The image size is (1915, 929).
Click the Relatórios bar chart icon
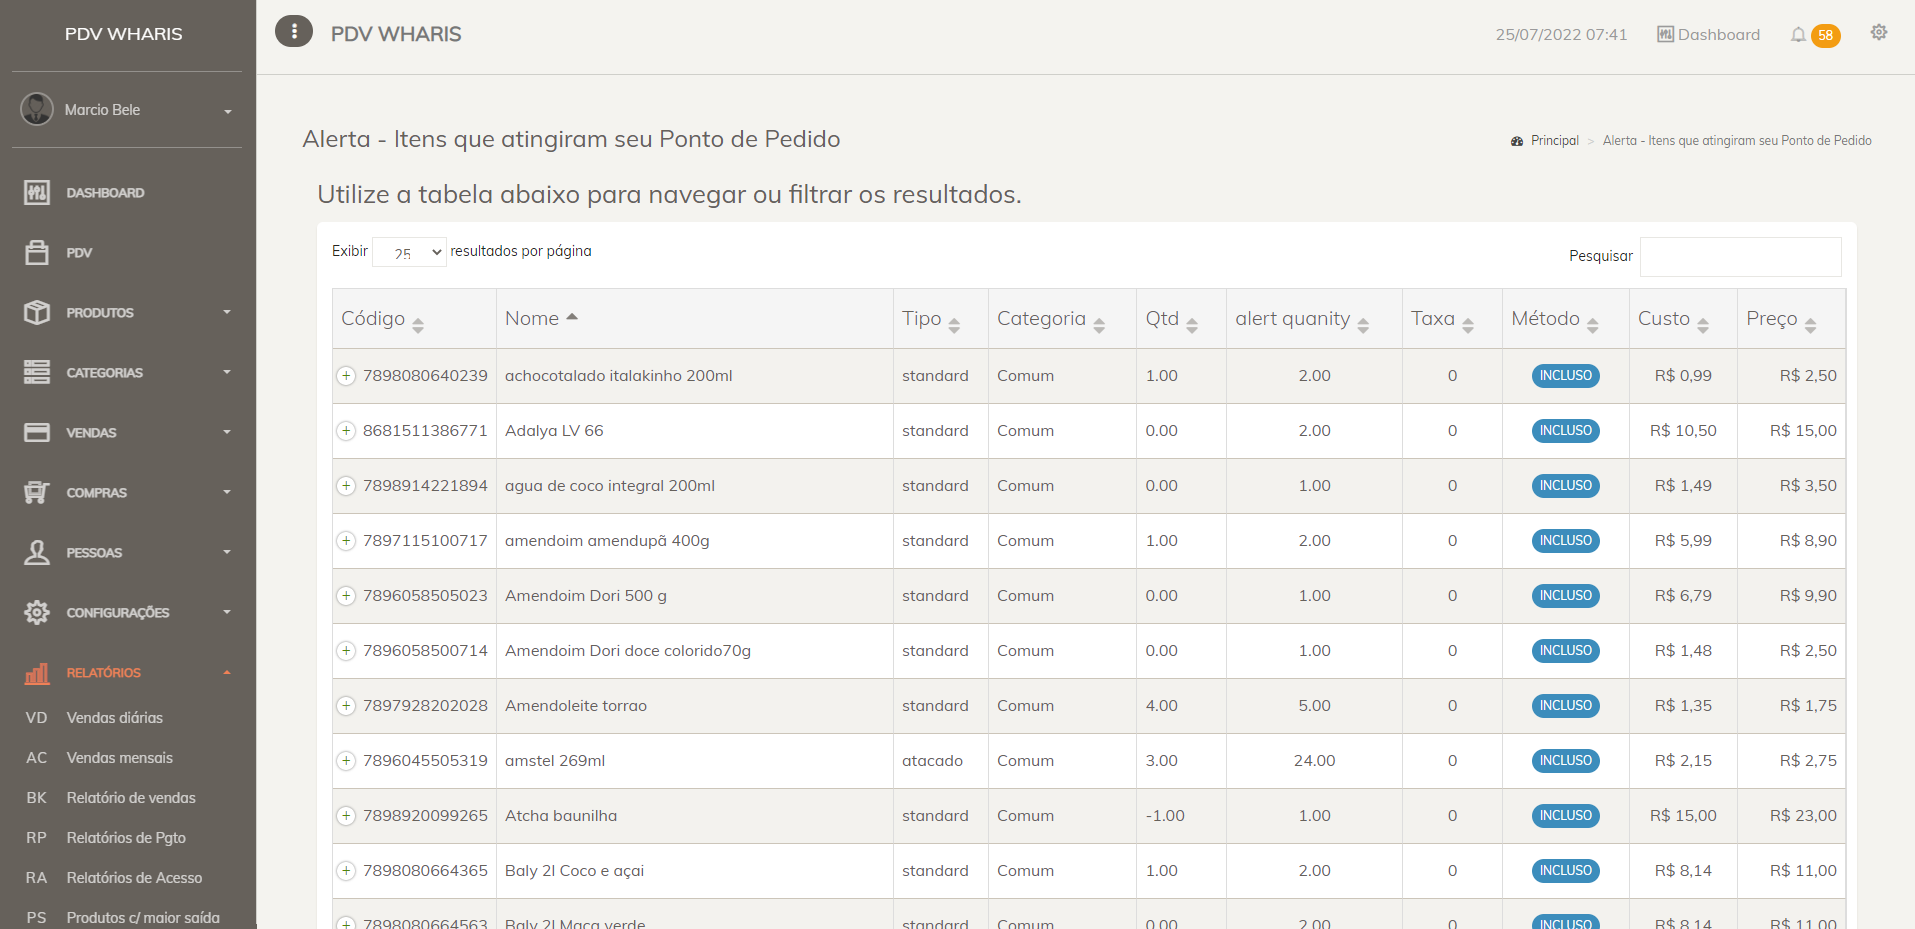(x=37, y=673)
